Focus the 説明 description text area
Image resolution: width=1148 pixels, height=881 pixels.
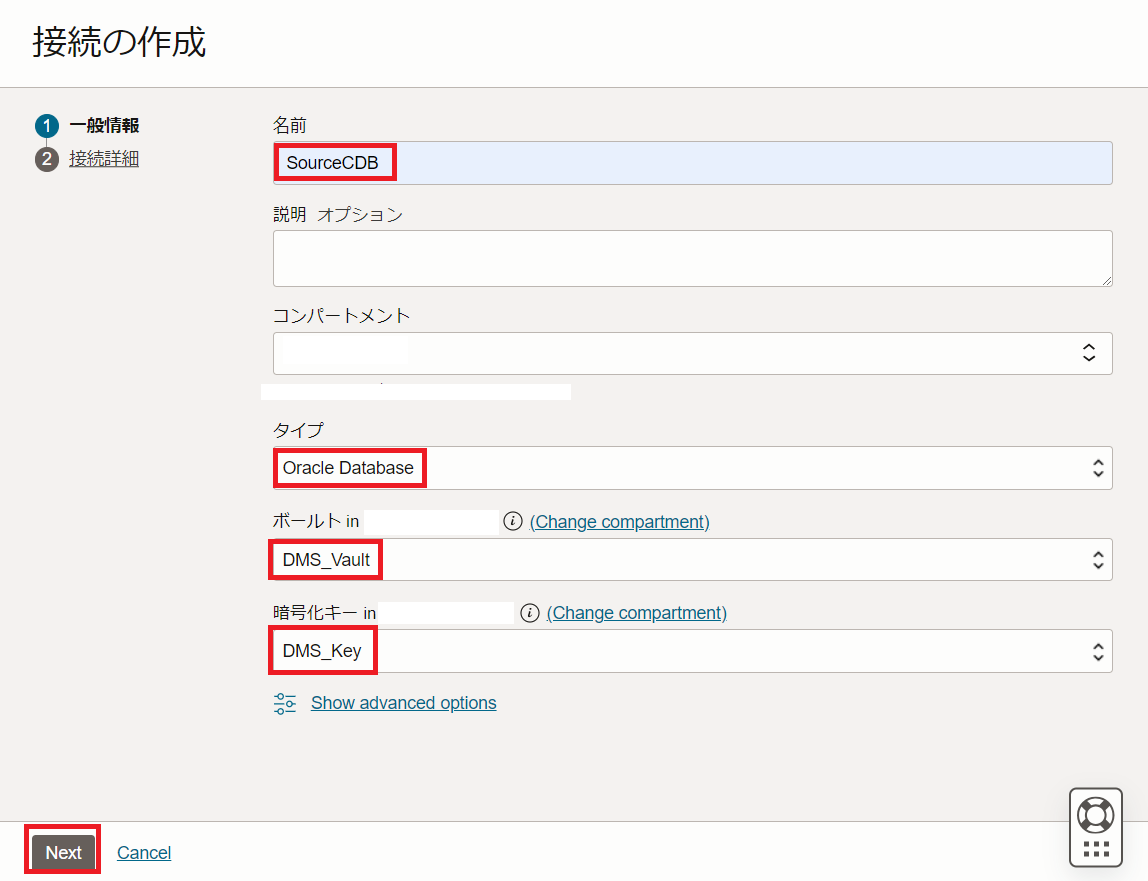[x=692, y=258]
